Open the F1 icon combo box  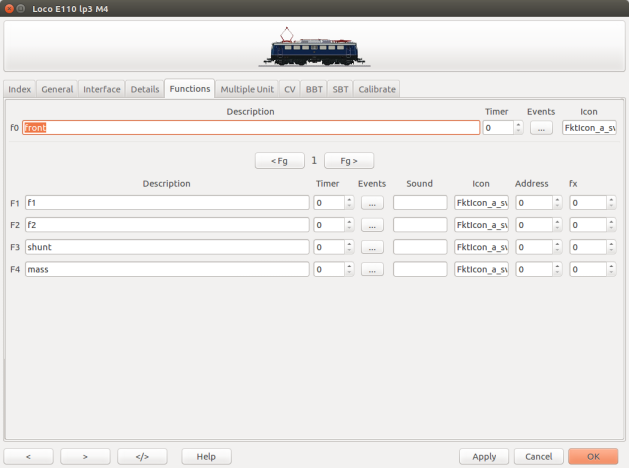coord(481,203)
